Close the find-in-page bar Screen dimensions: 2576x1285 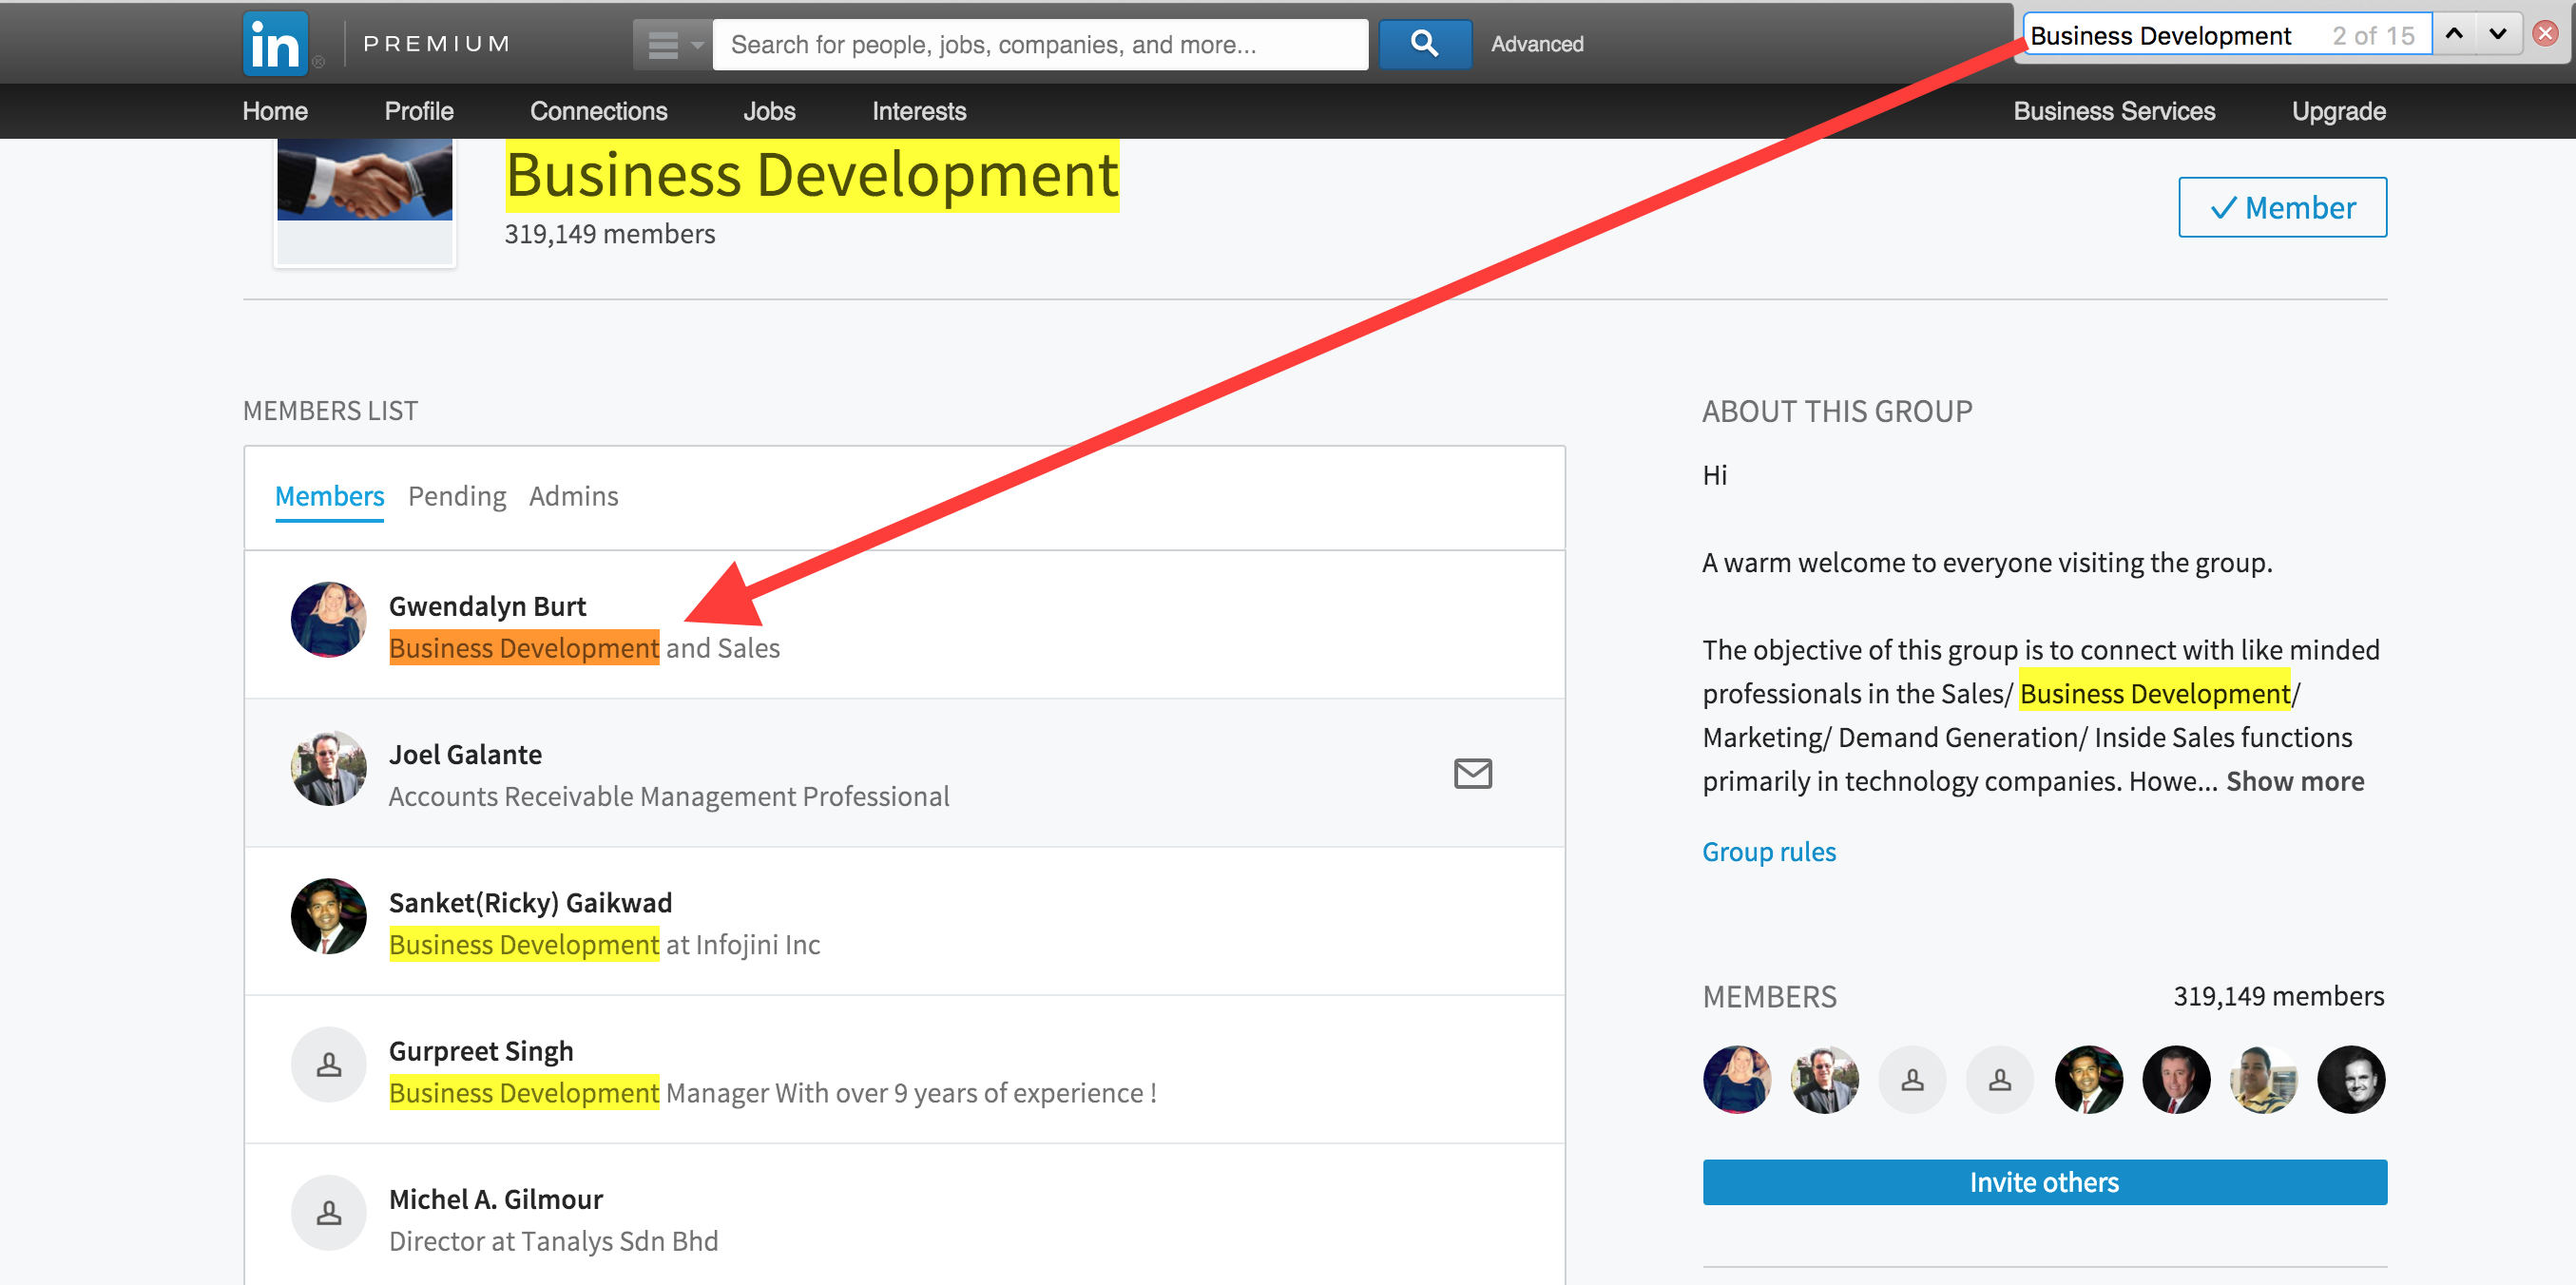[2545, 35]
